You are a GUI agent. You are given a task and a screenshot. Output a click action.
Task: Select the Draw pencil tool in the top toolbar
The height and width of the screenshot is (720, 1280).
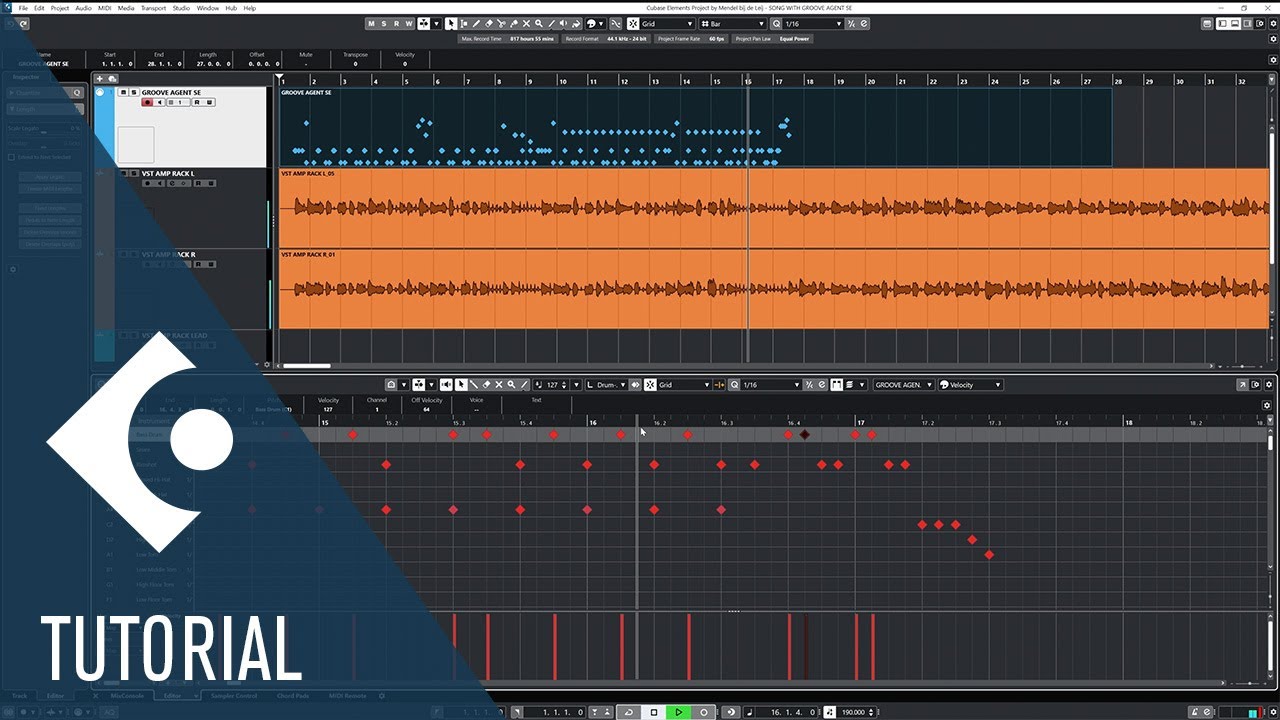click(x=476, y=23)
